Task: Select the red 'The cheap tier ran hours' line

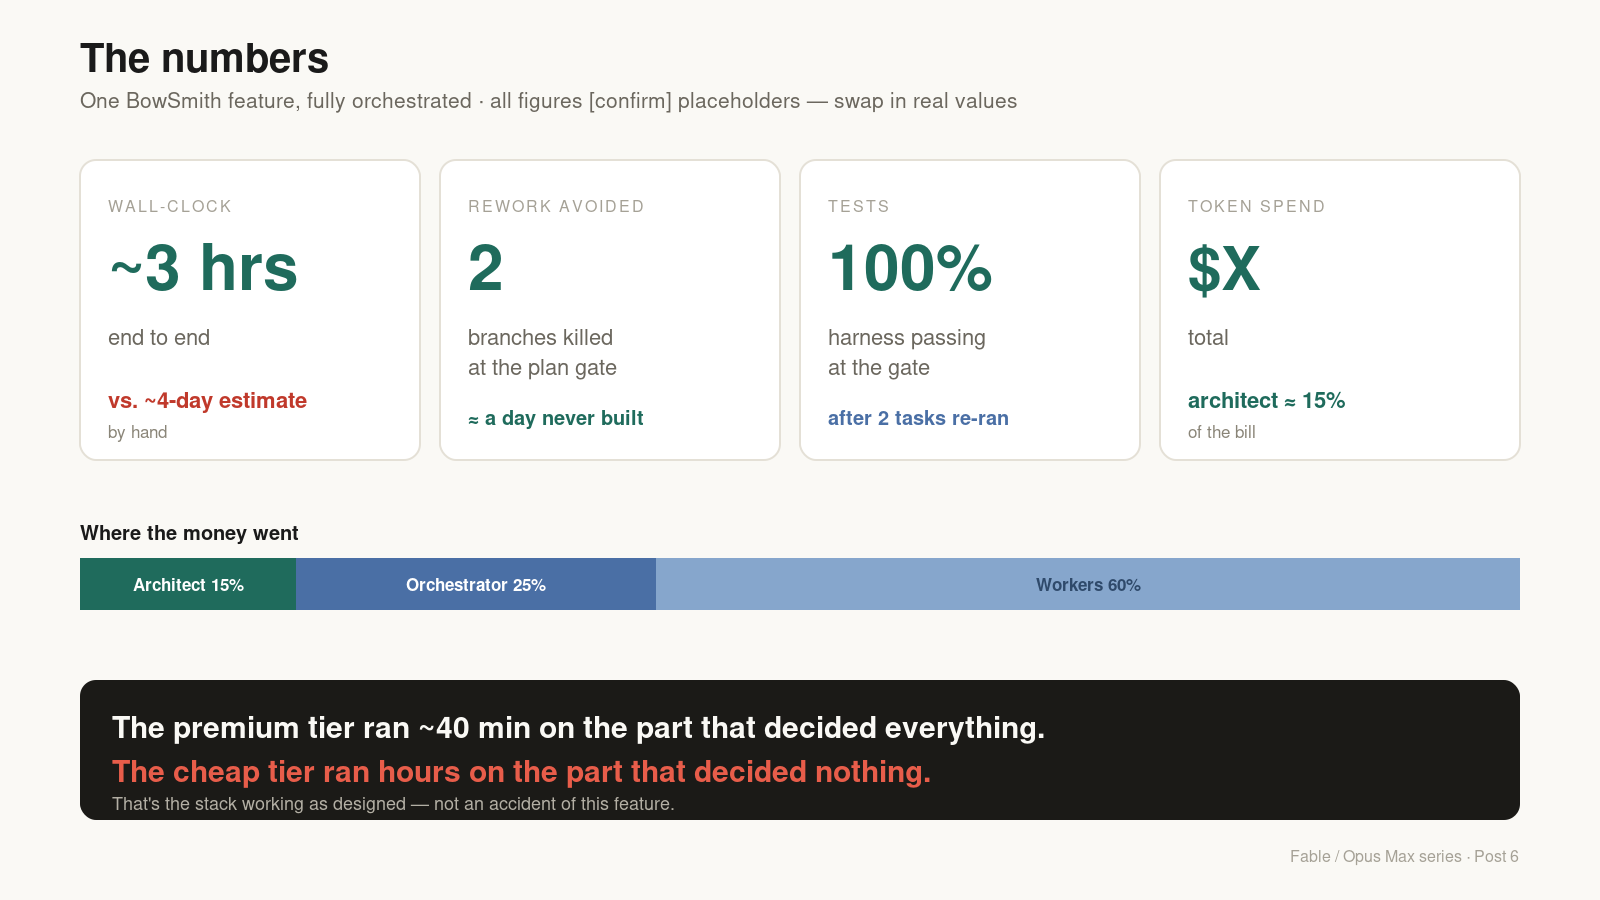Action: 521,772
